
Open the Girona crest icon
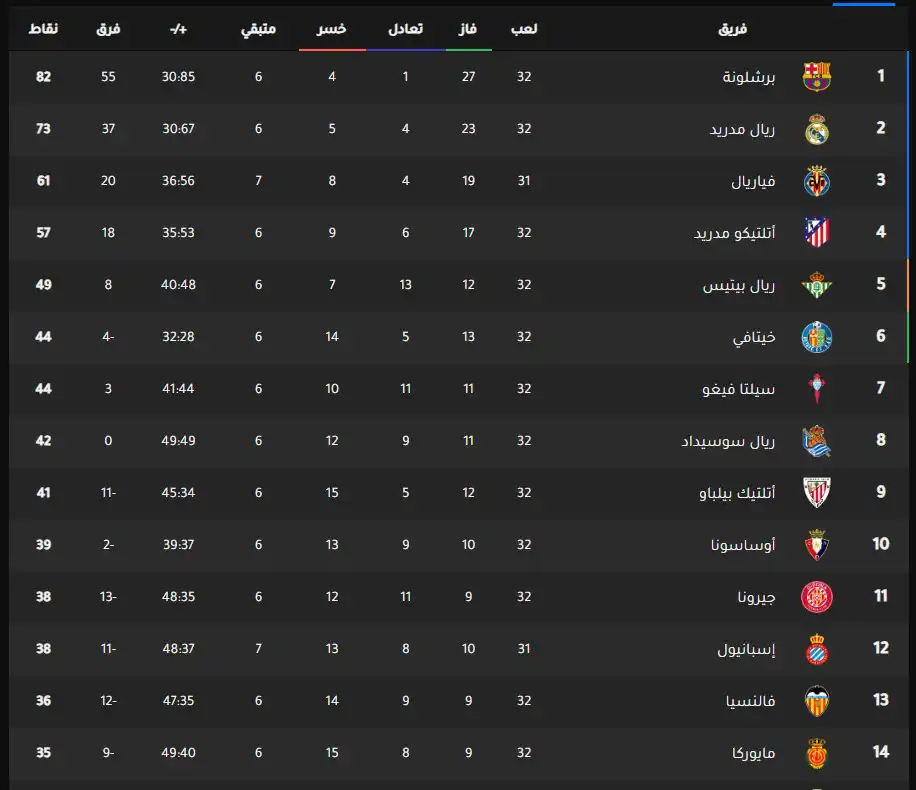tap(817, 597)
